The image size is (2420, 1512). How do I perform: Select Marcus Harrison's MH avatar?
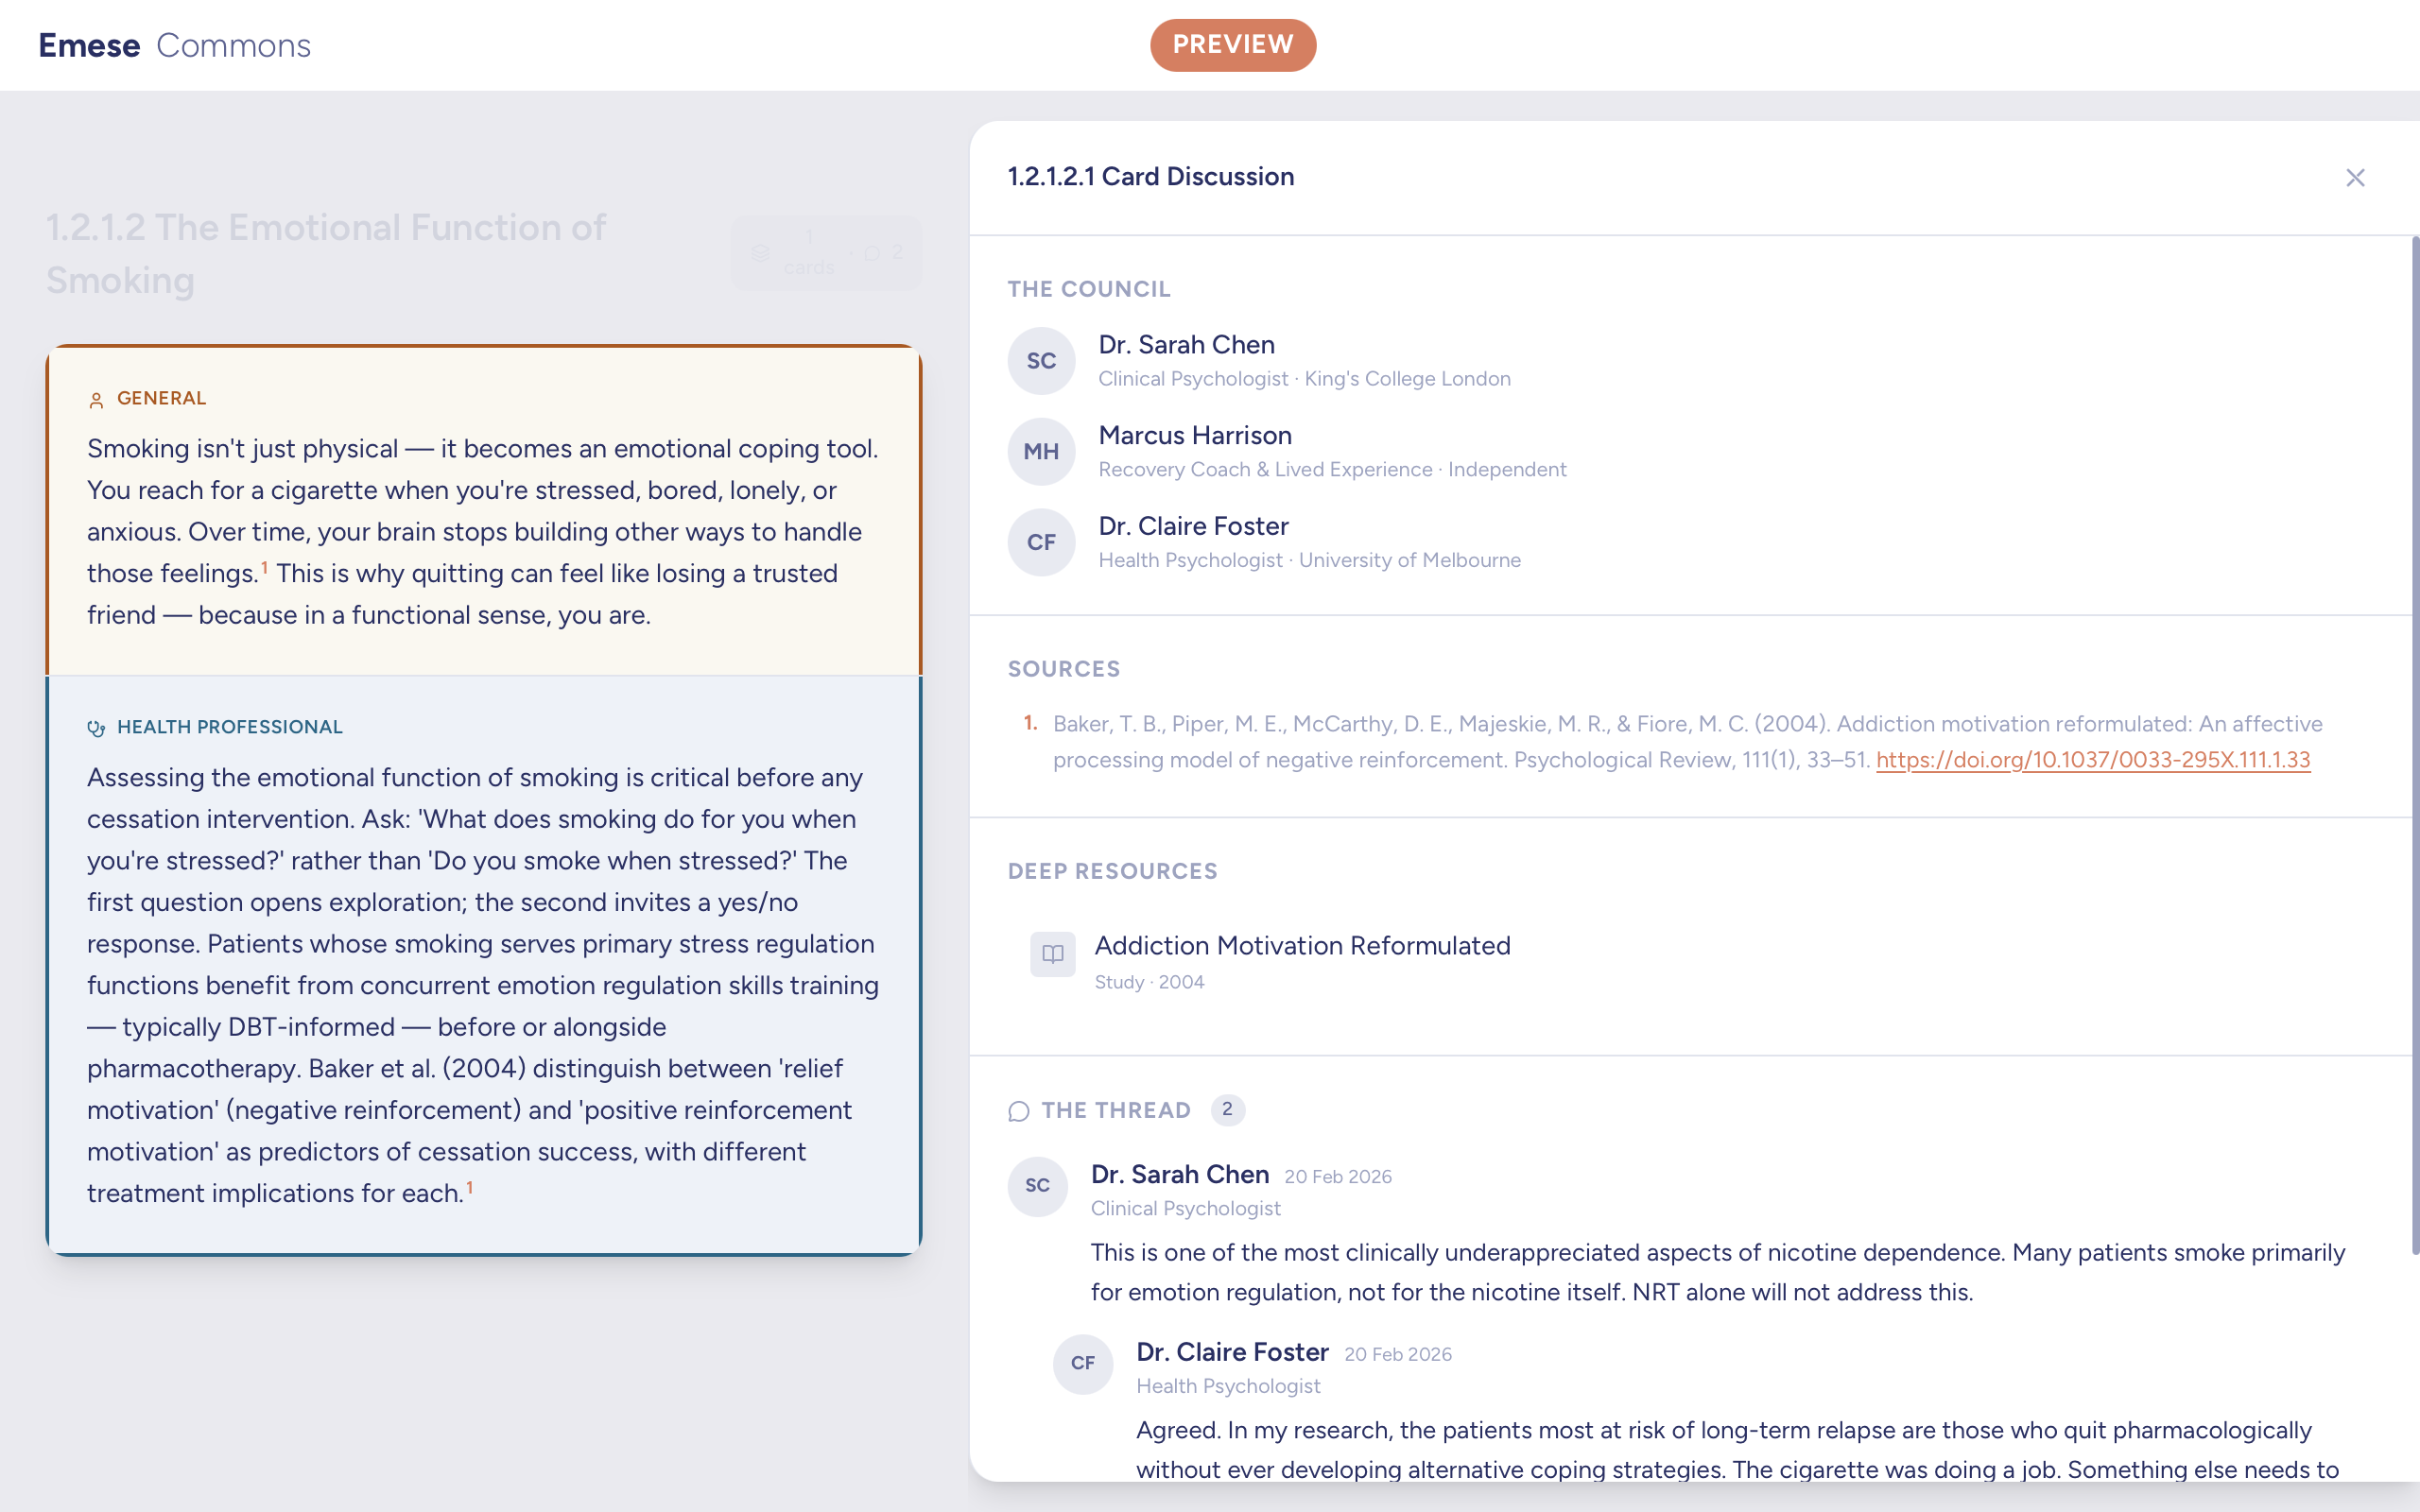click(1041, 451)
